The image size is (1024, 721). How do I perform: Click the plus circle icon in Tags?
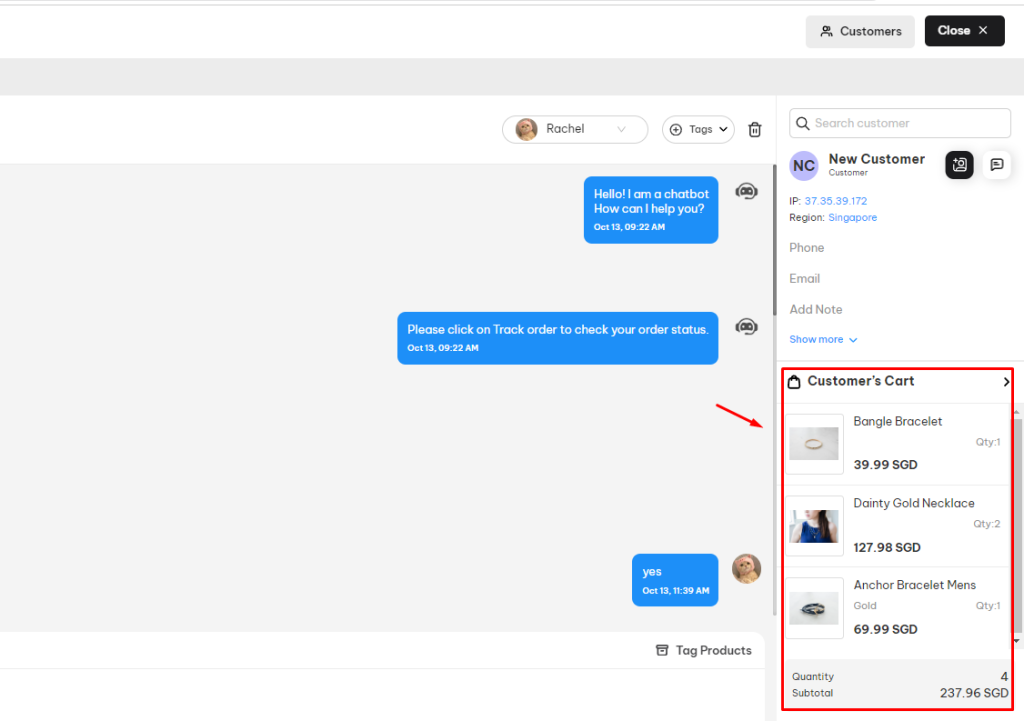tap(676, 129)
